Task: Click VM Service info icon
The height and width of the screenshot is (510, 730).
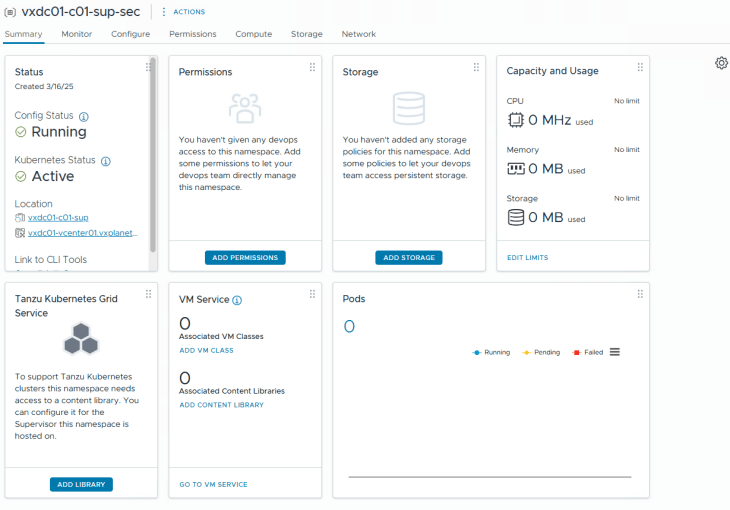Action: [x=237, y=300]
